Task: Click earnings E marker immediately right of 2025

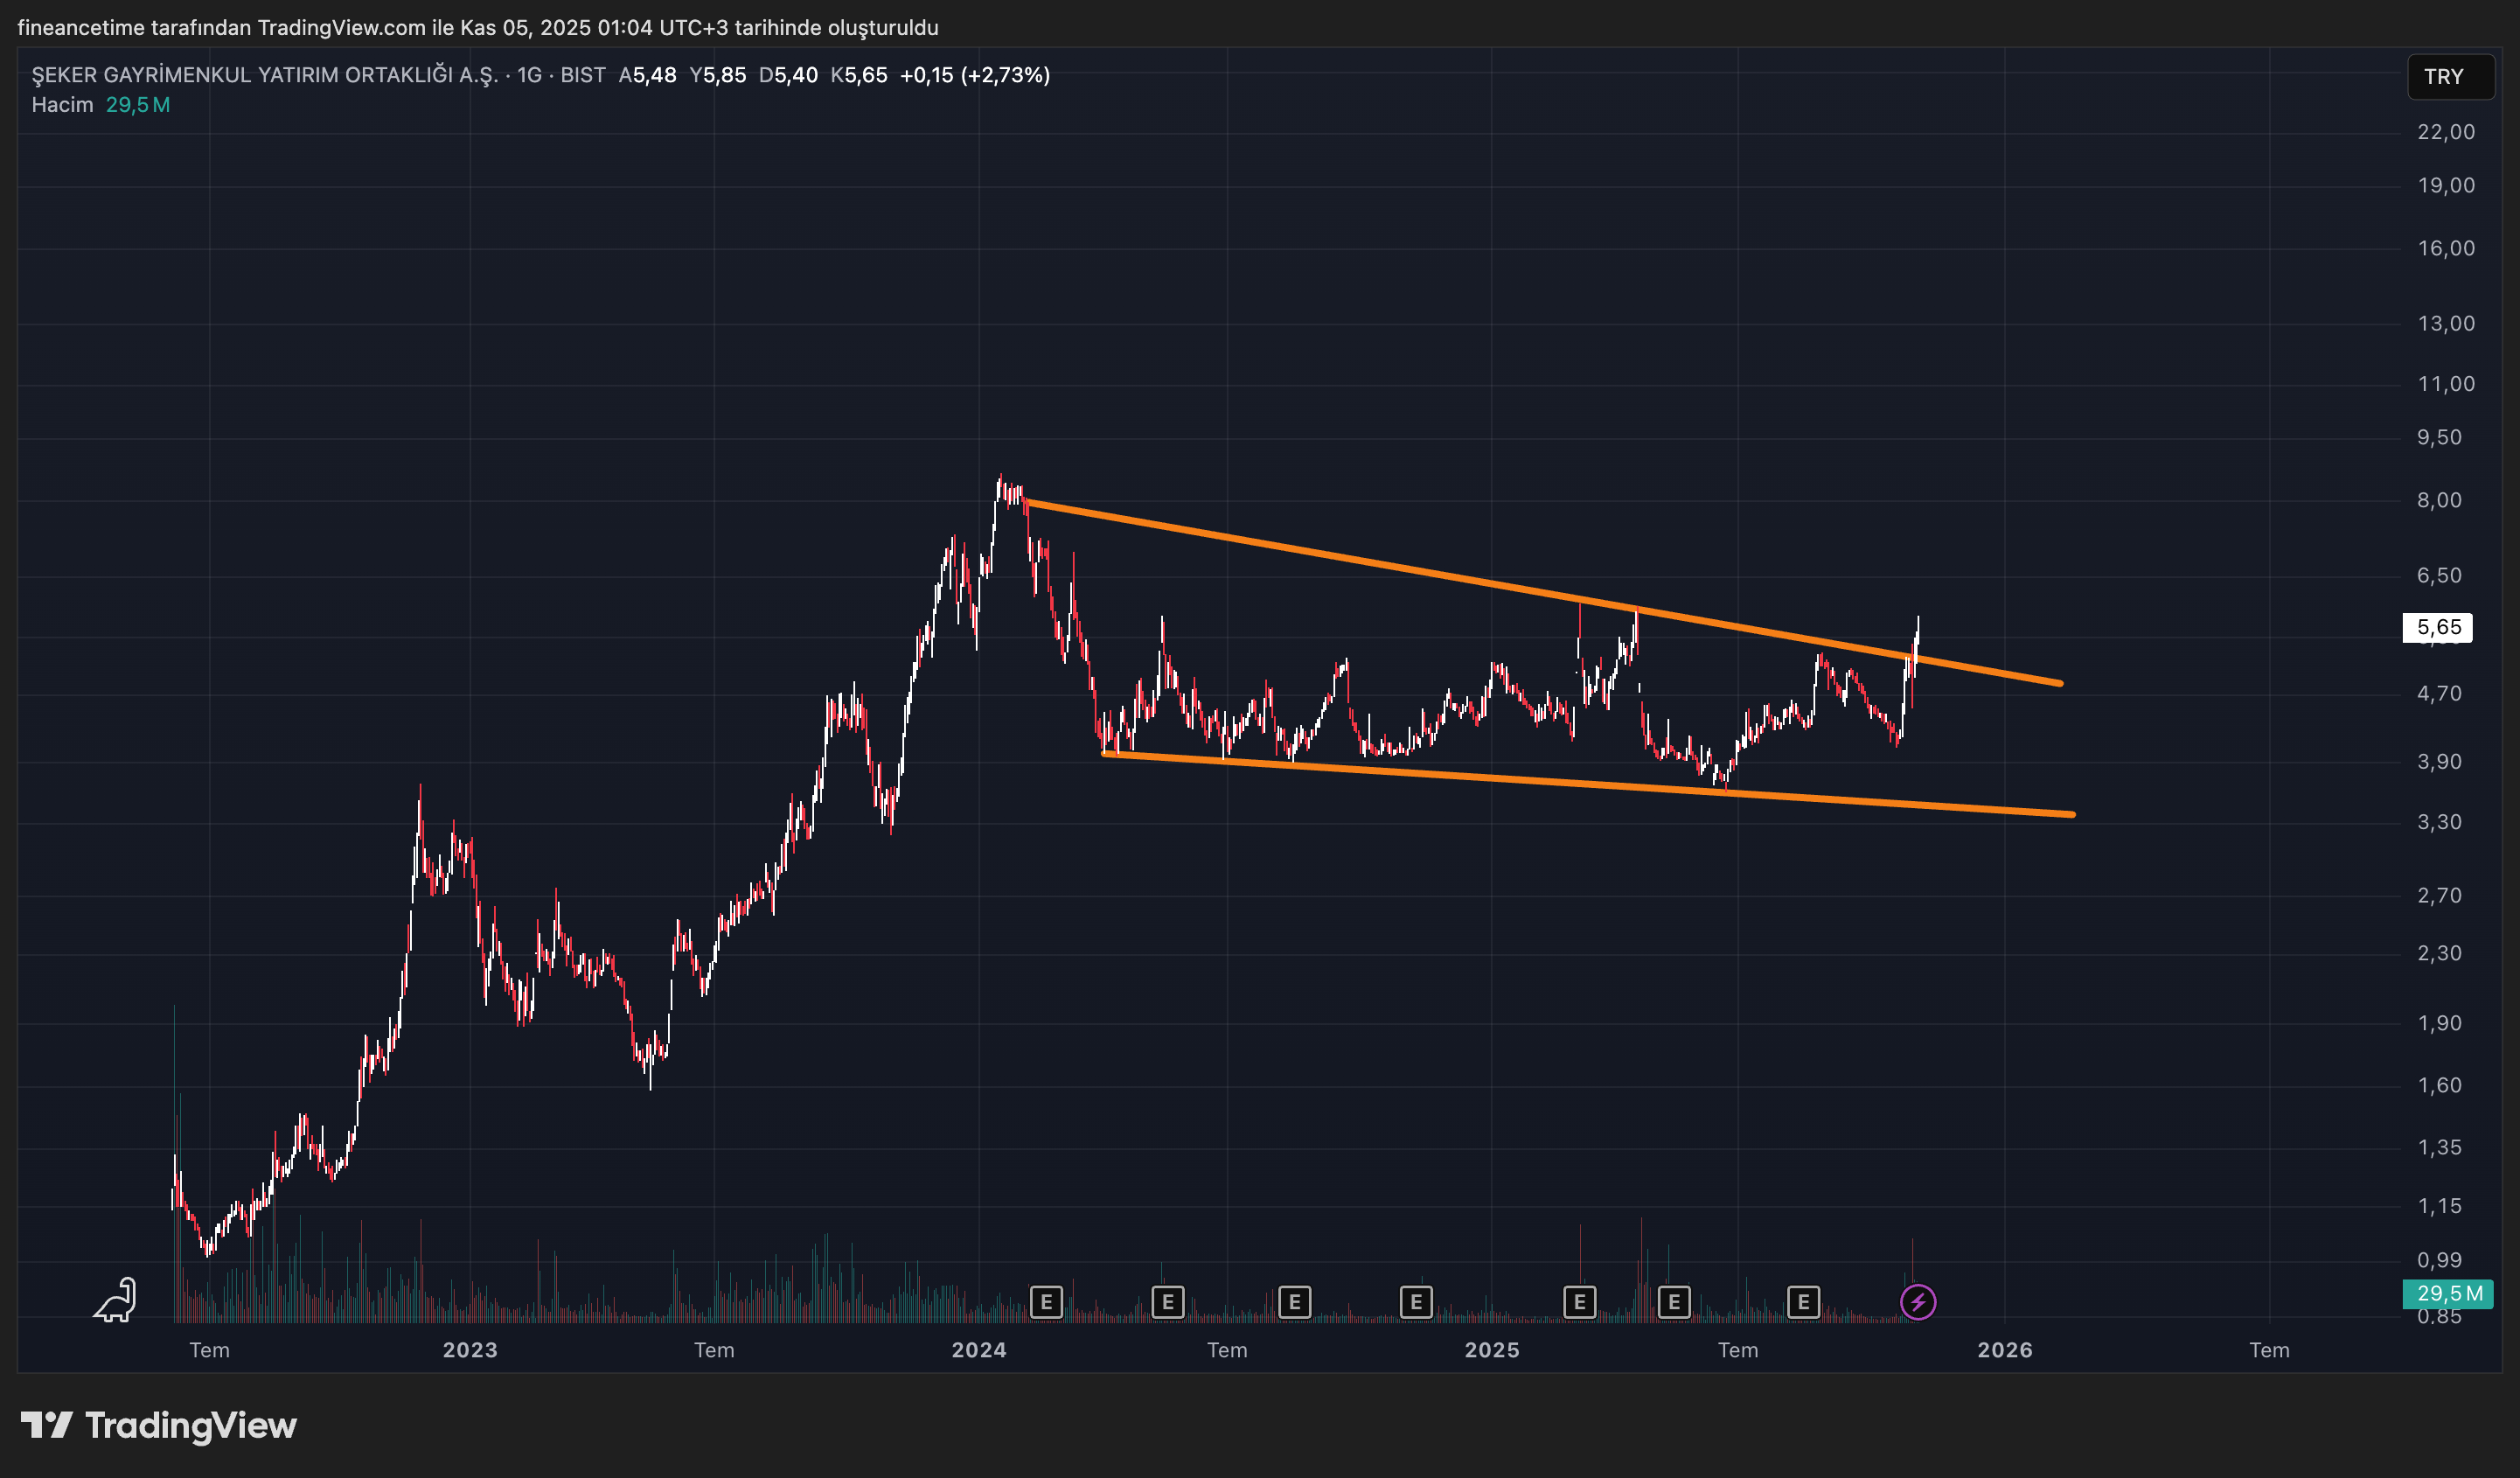Action: [x=1579, y=1302]
